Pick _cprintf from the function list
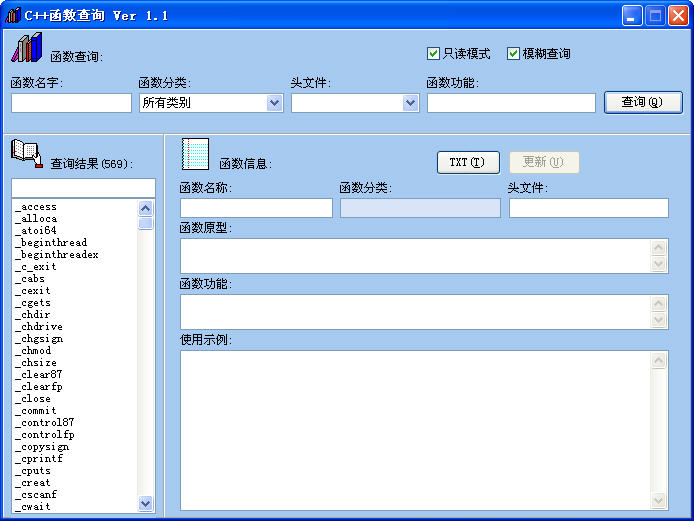 tap(40, 459)
